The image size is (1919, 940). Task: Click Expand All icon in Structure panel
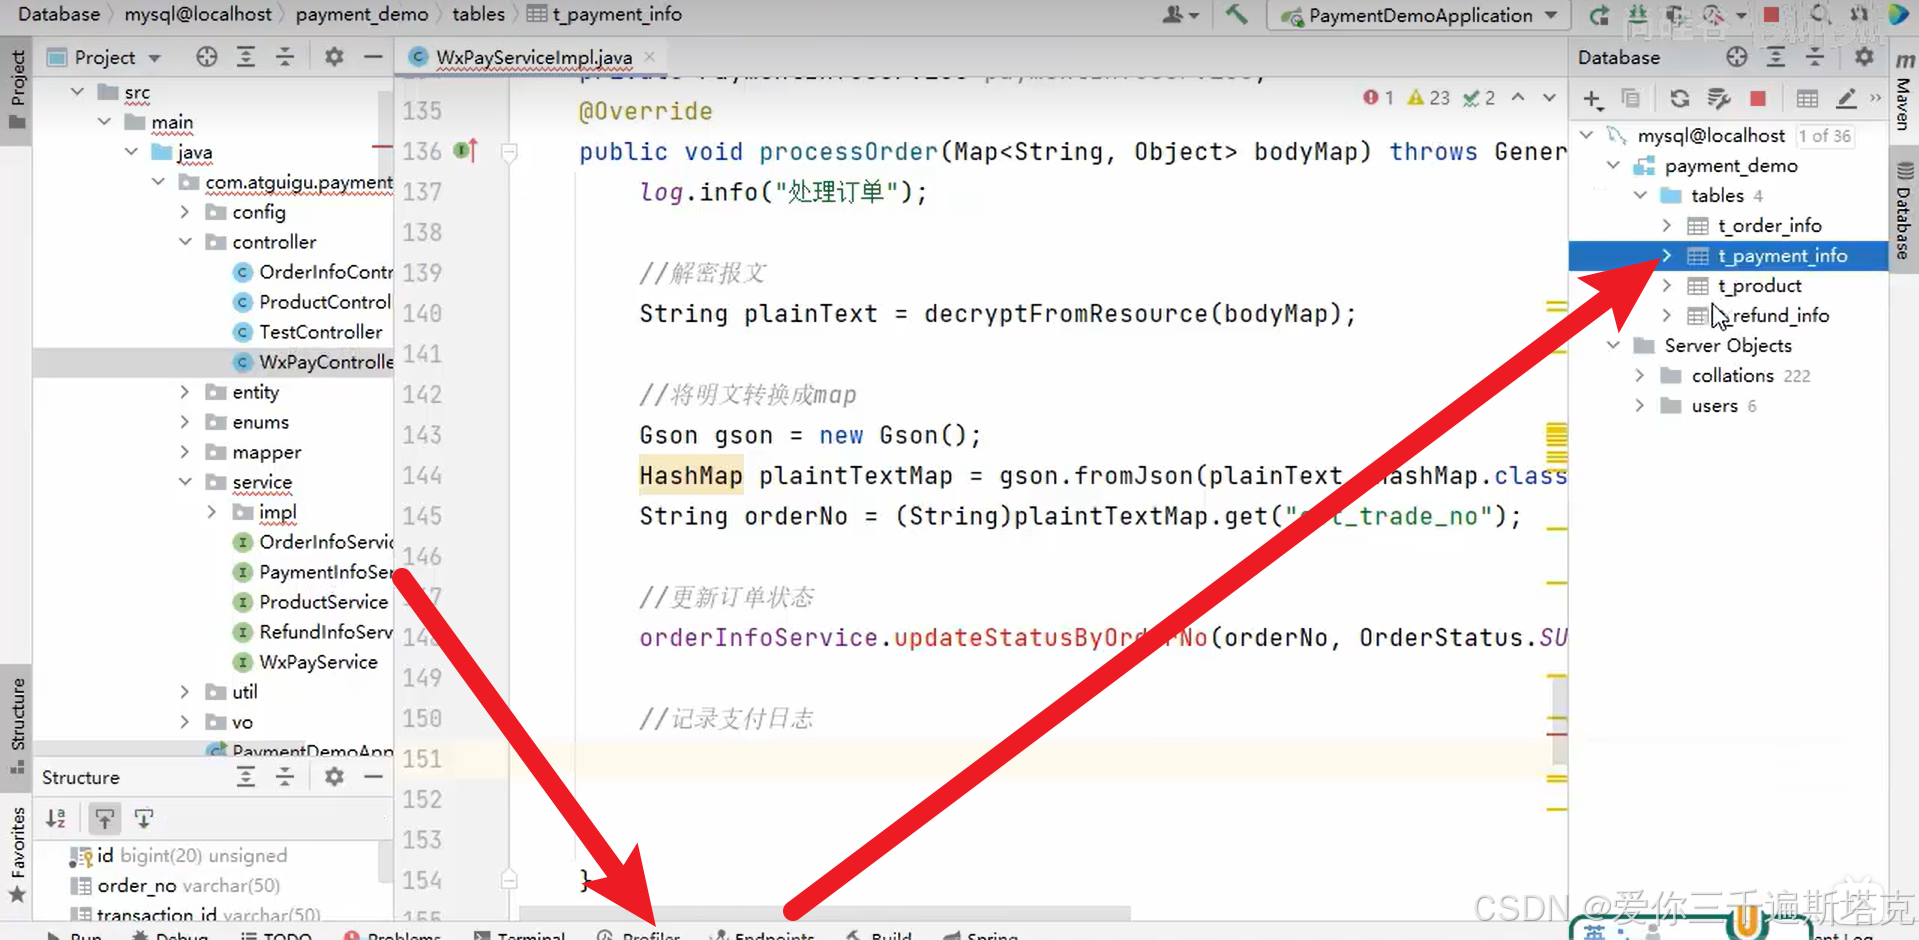click(246, 777)
